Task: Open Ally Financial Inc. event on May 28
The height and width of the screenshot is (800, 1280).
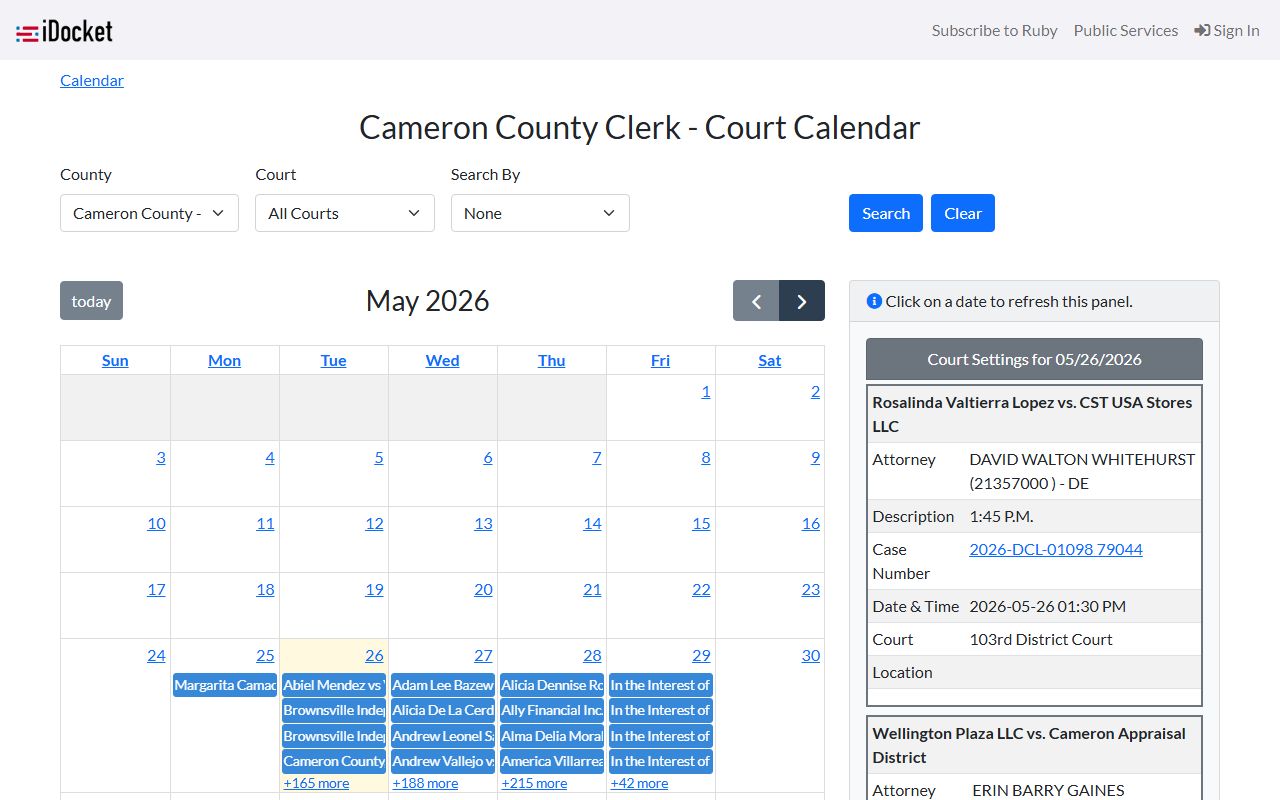Action: (x=552, y=710)
